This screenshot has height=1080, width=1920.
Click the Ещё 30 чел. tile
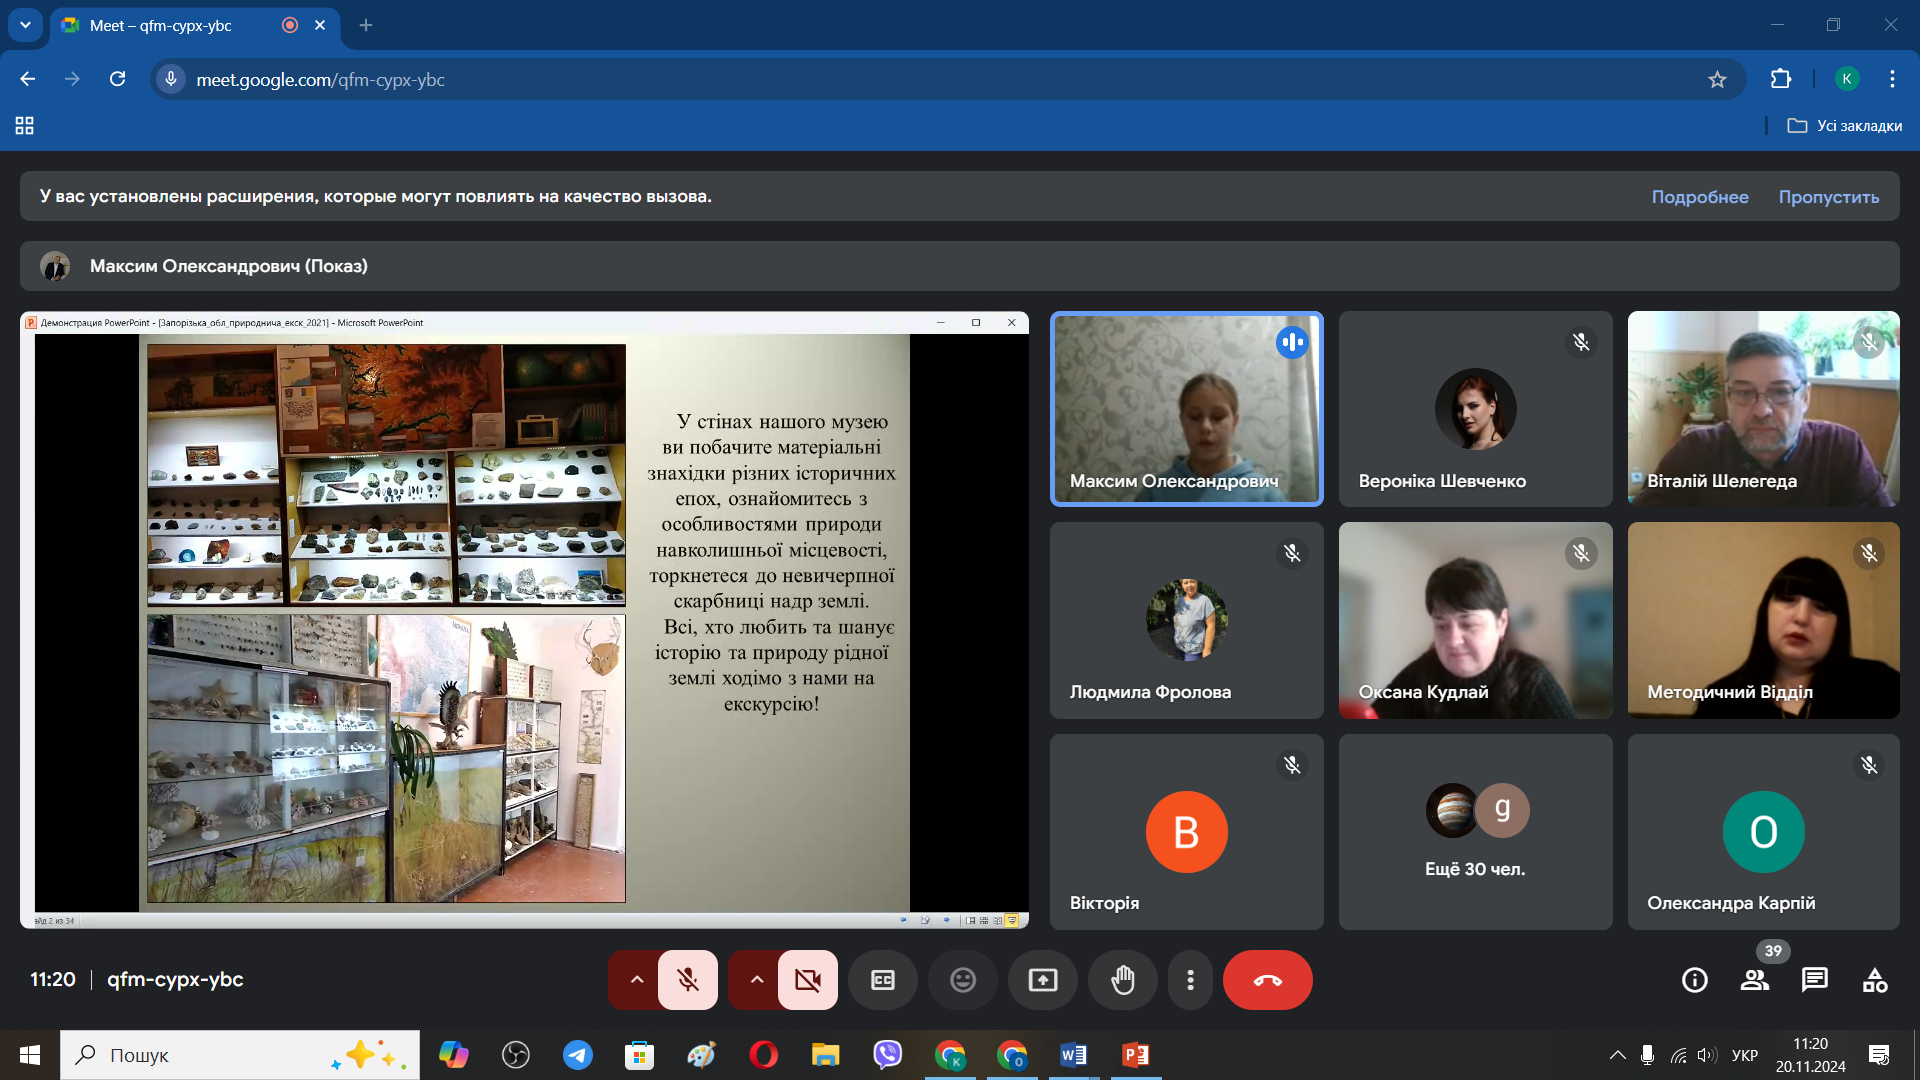pos(1475,832)
